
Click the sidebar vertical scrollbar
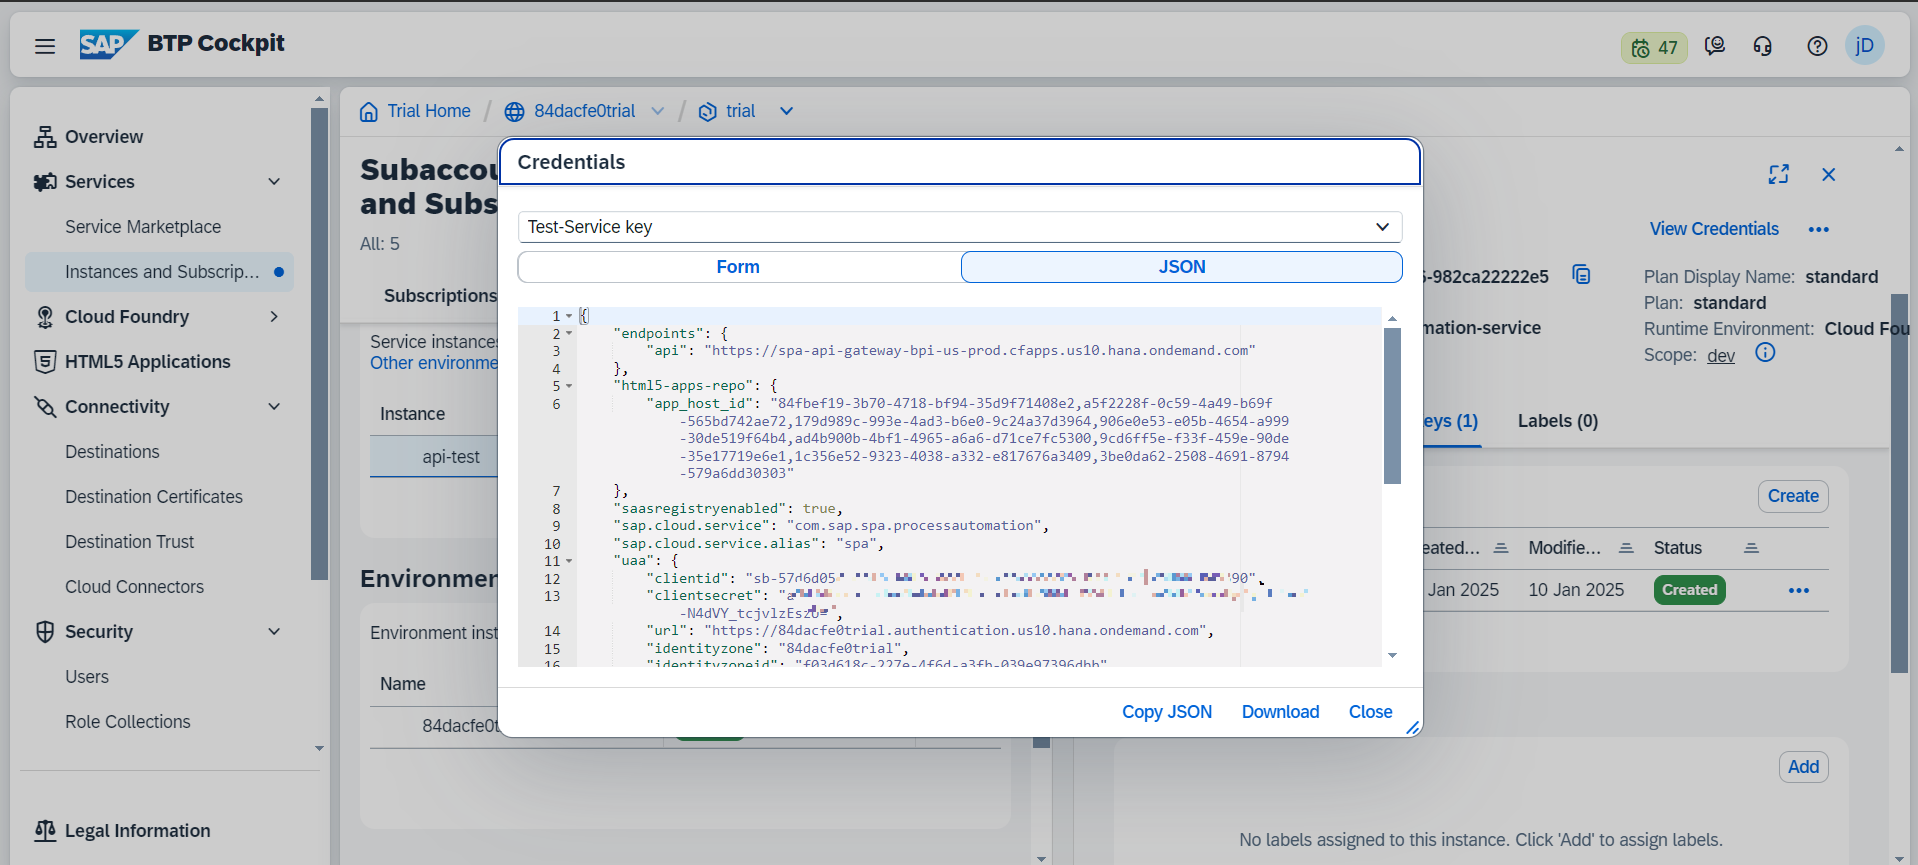pyautogui.click(x=319, y=343)
